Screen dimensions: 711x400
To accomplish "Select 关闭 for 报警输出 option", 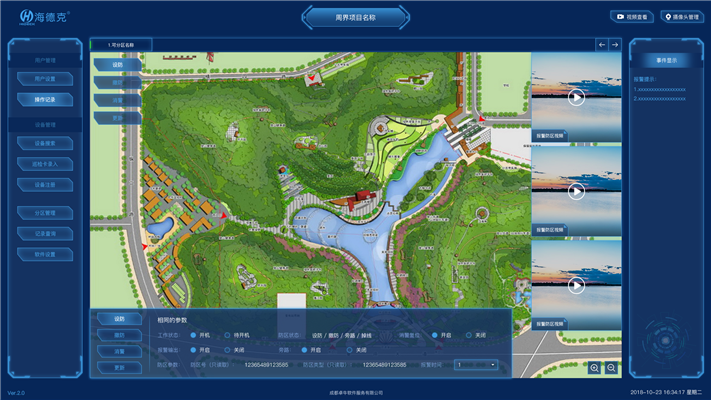I will (227, 350).
